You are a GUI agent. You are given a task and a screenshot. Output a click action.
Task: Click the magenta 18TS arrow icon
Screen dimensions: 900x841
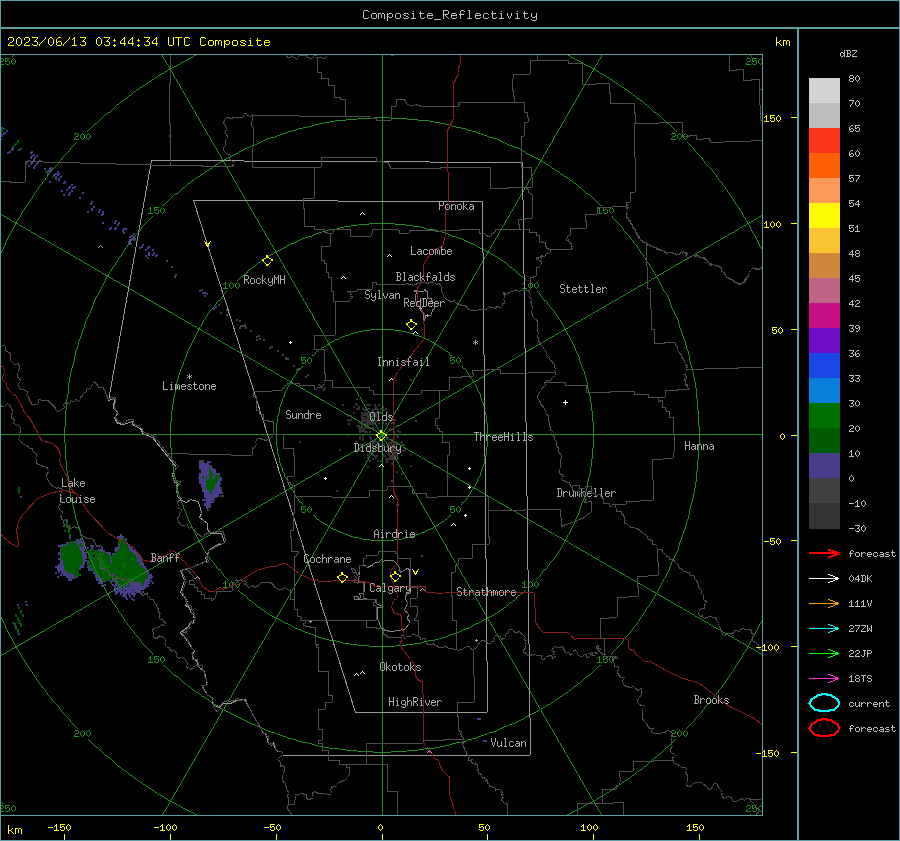(x=824, y=679)
